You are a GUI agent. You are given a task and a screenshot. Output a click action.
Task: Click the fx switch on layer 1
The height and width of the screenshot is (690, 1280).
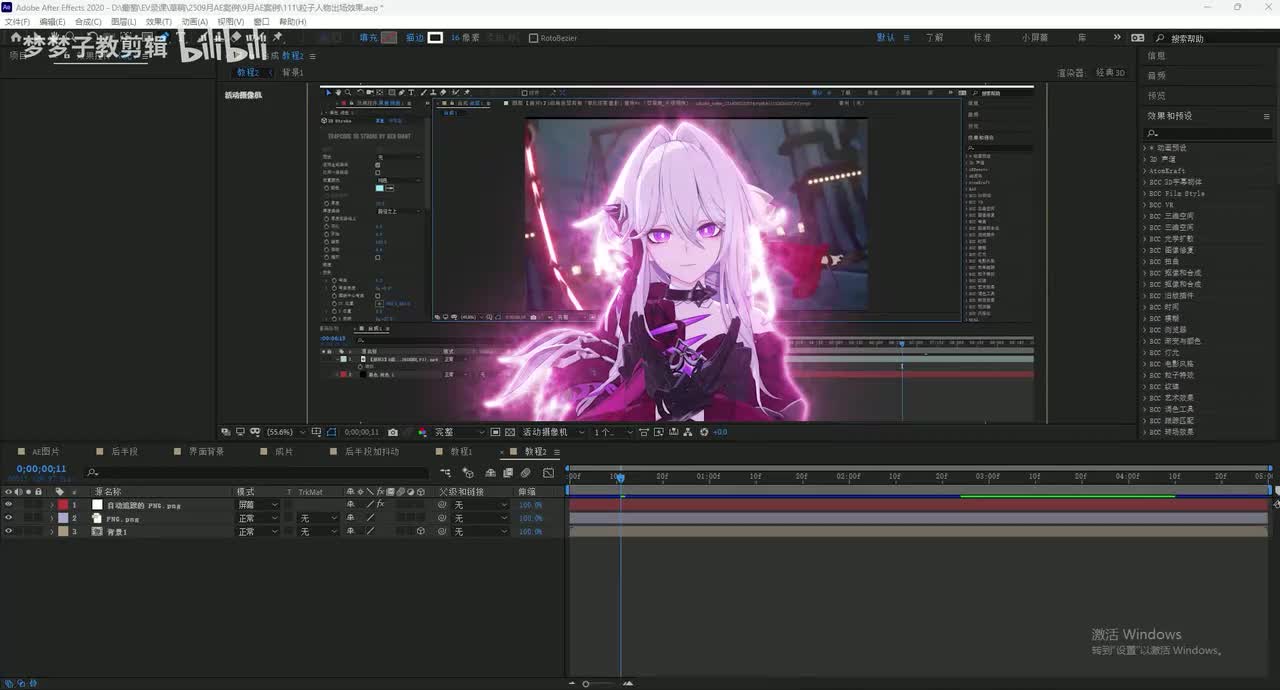(x=380, y=505)
